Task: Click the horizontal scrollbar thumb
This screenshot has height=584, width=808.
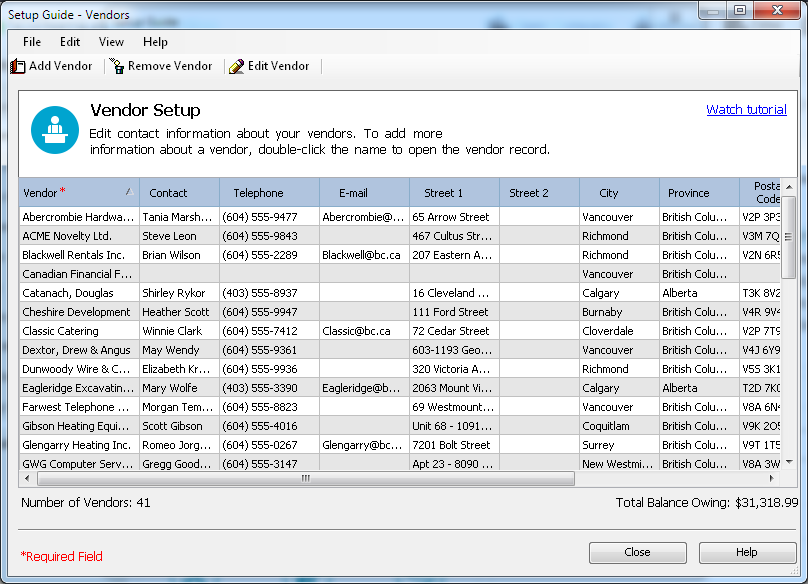Action: point(305,479)
